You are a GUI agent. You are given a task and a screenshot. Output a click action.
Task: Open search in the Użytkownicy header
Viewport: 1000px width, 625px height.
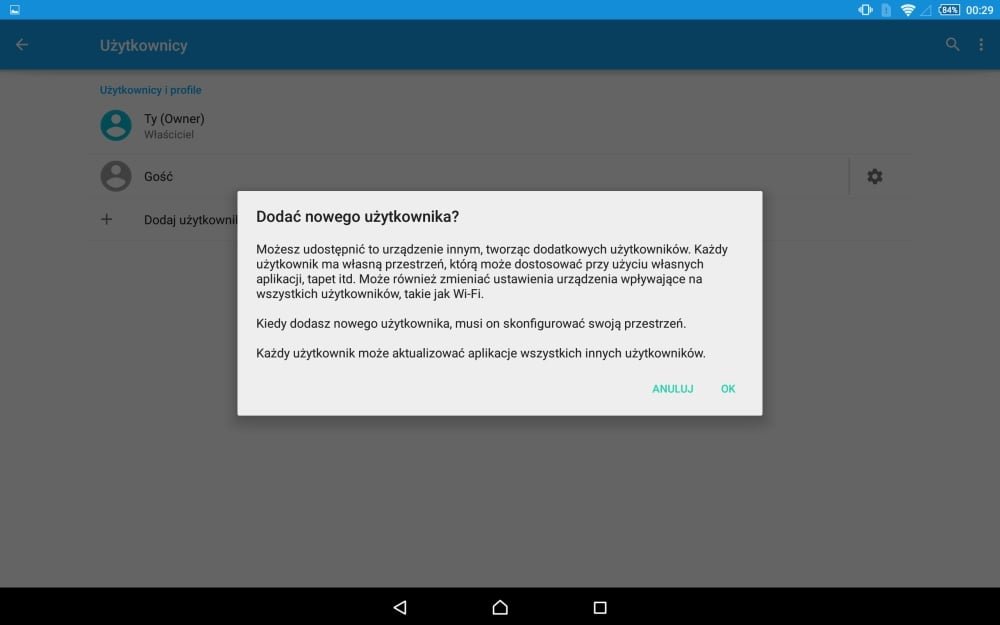click(952, 45)
